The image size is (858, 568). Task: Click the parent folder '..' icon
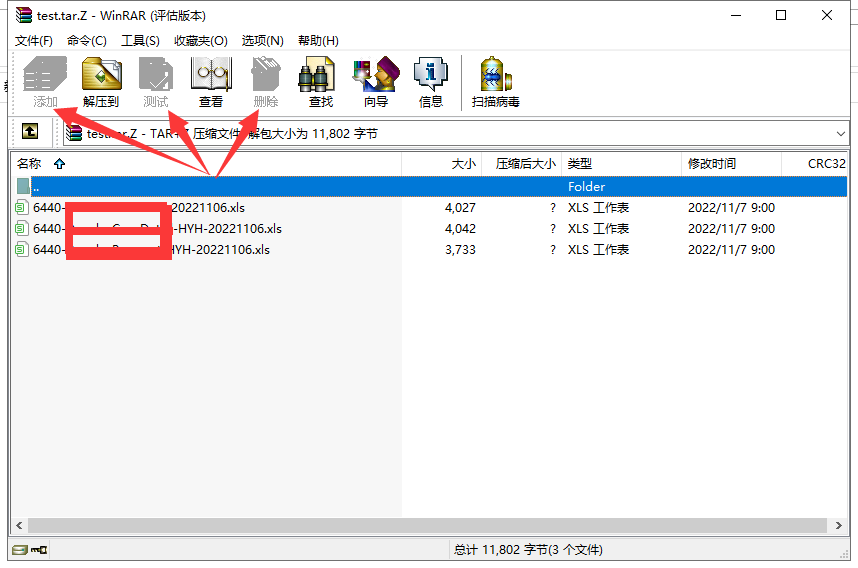pos(23,187)
